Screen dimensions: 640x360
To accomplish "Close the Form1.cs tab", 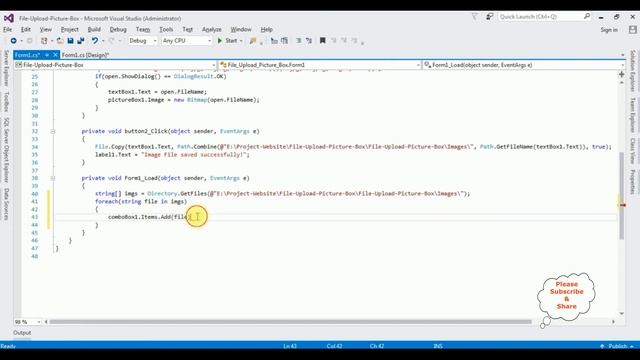I will tap(55, 55).
